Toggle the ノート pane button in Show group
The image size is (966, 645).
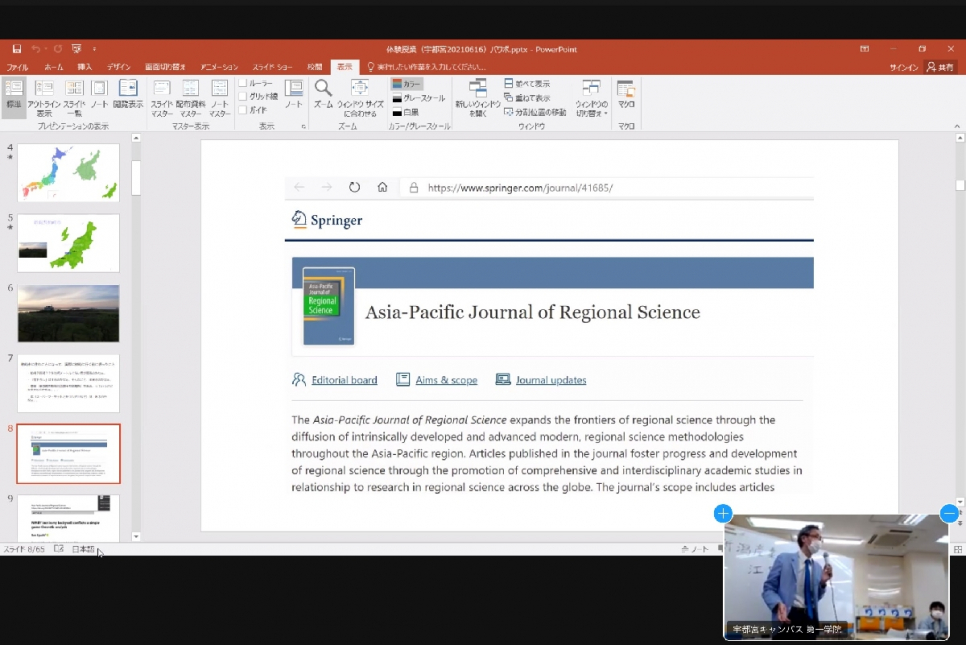293,94
